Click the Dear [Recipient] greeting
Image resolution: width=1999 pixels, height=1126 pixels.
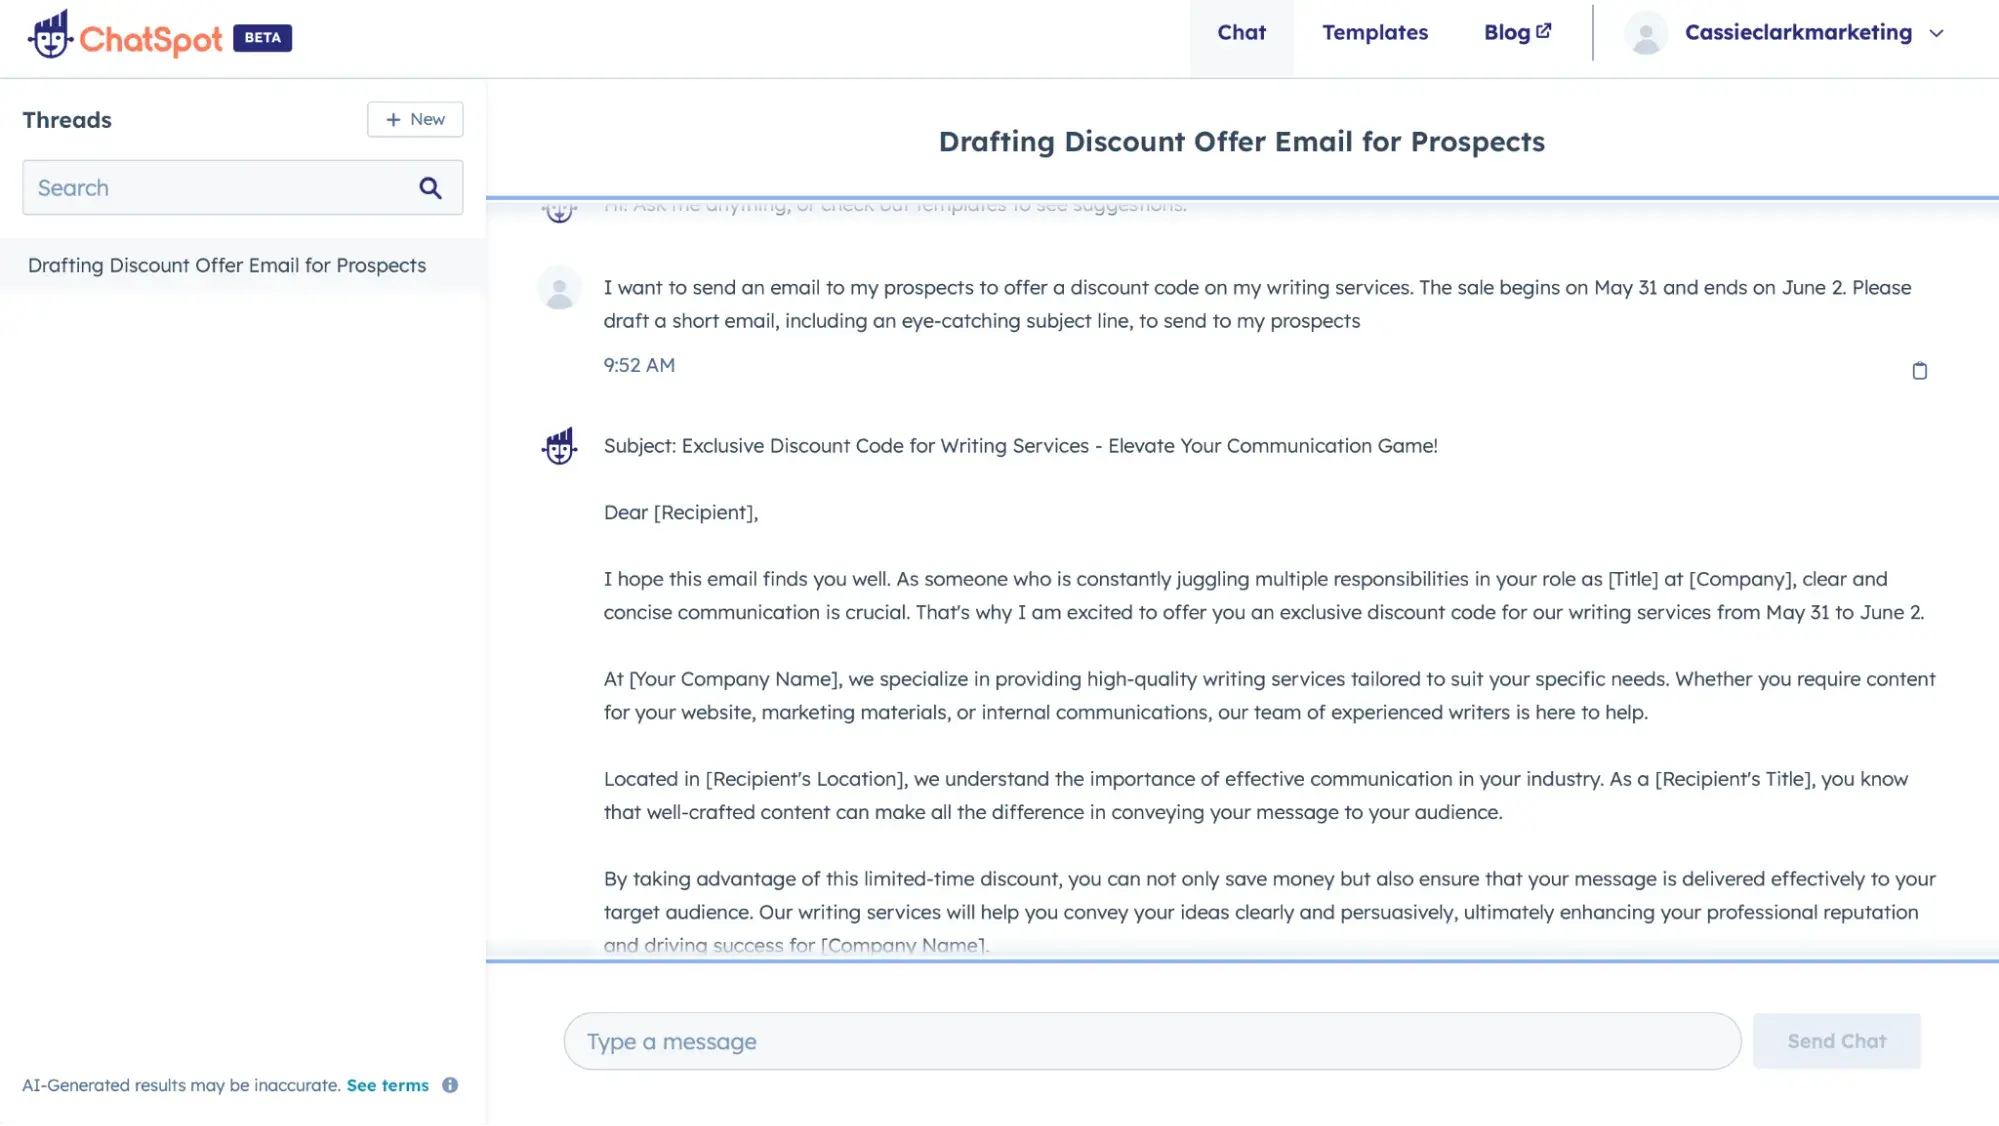(x=681, y=513)
